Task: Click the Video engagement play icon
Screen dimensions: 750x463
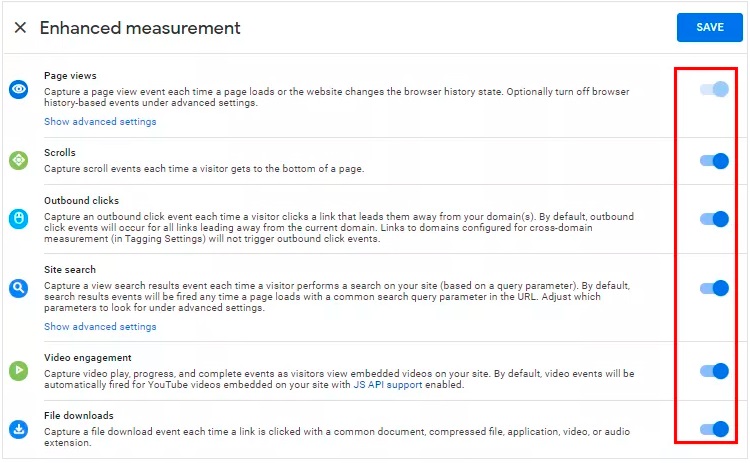Action: coord(19,371)
